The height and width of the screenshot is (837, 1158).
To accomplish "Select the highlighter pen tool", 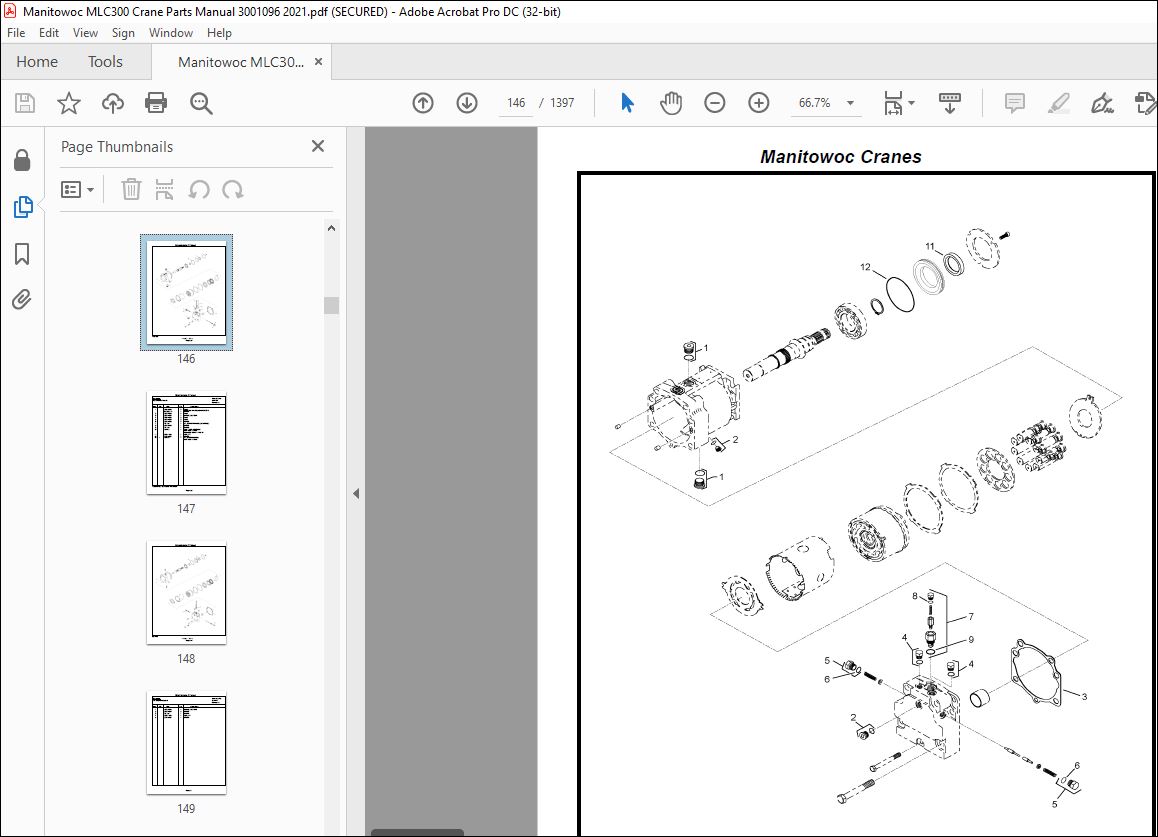I will pyautogui.click(x=1058, y=103).
